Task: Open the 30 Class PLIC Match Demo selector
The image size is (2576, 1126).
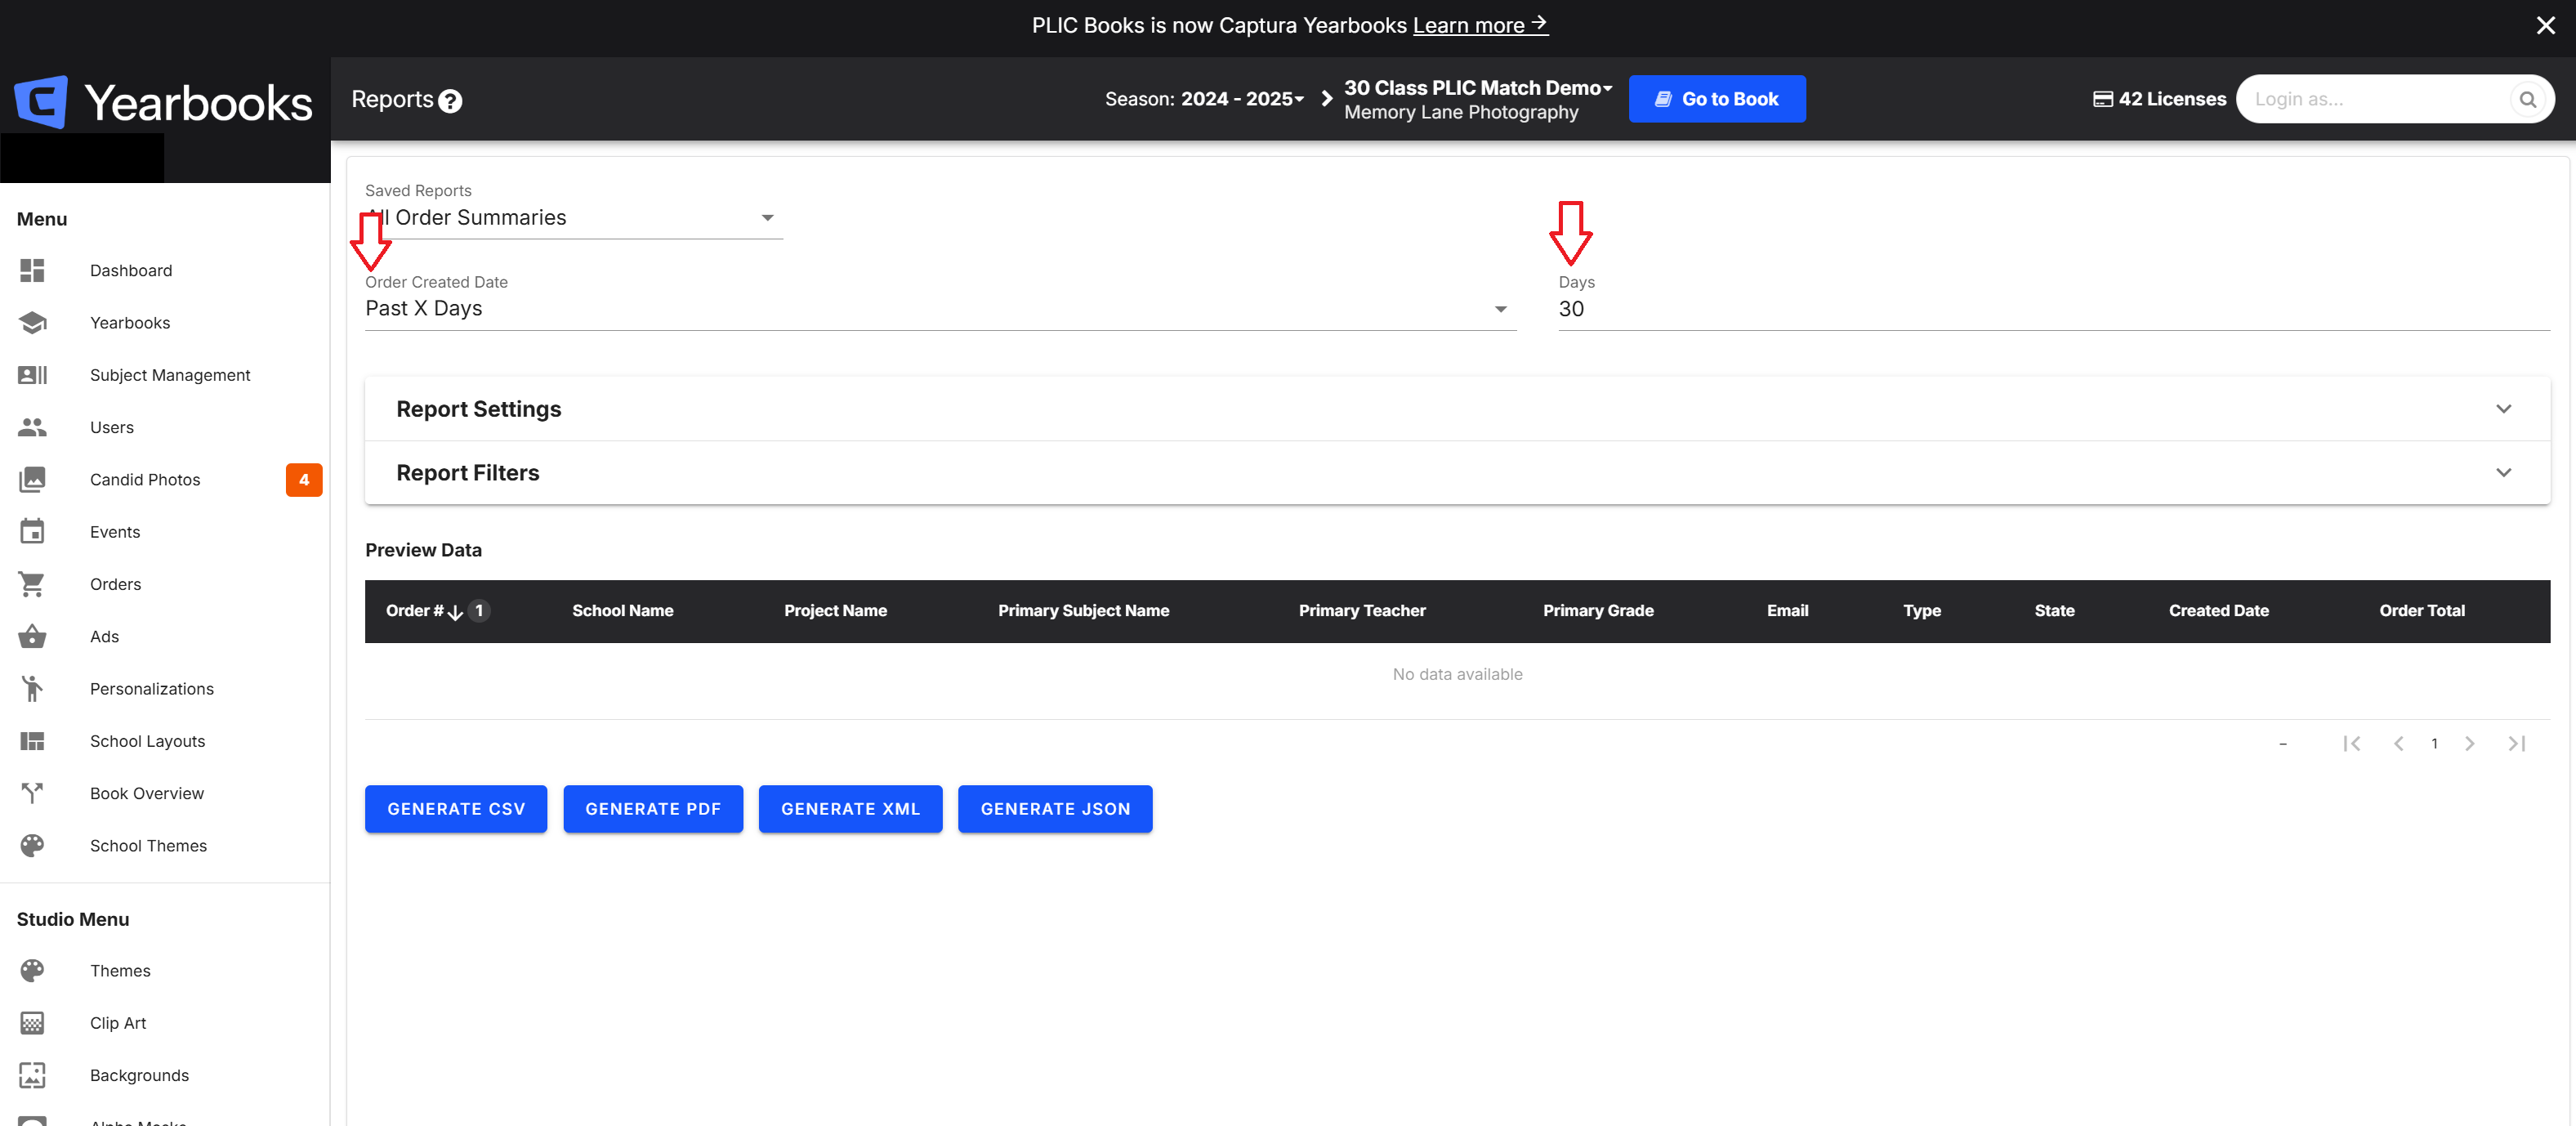Action: [x=1478, y=88]
